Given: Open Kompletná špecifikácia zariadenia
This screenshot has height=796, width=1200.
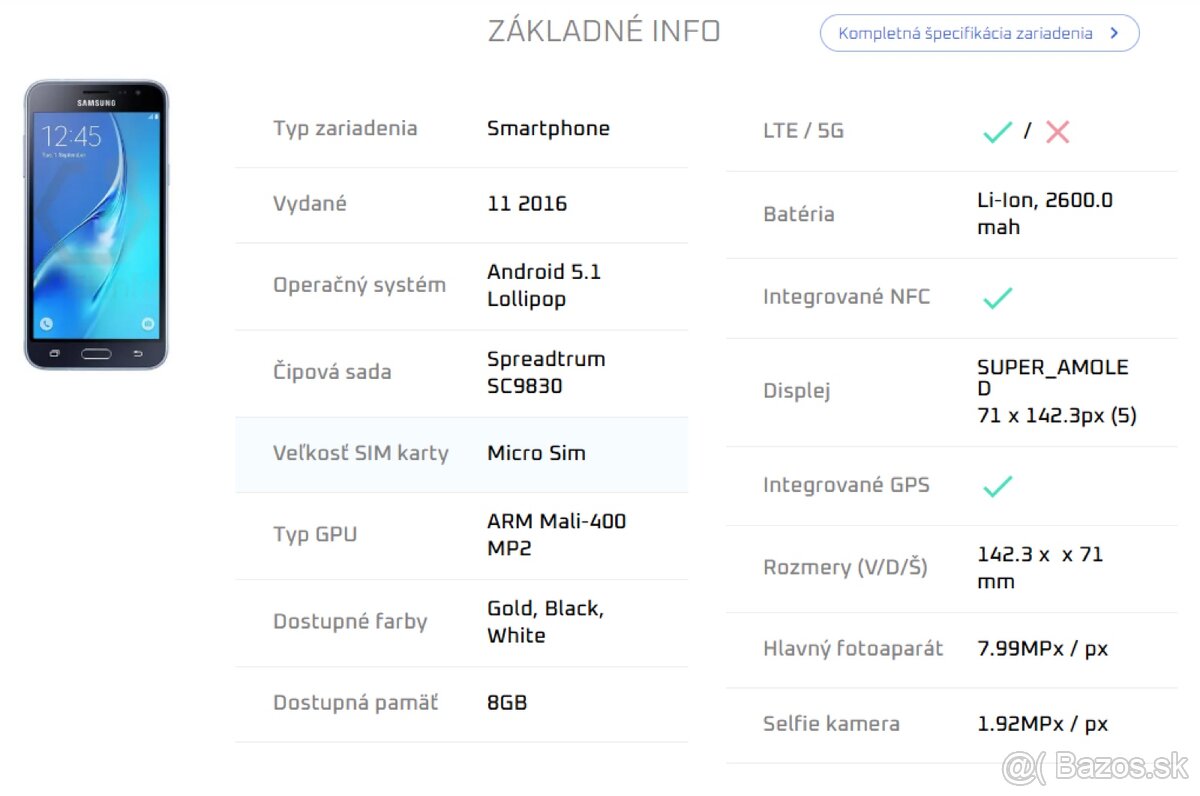Looking at the screenshot, I should 978,32.
